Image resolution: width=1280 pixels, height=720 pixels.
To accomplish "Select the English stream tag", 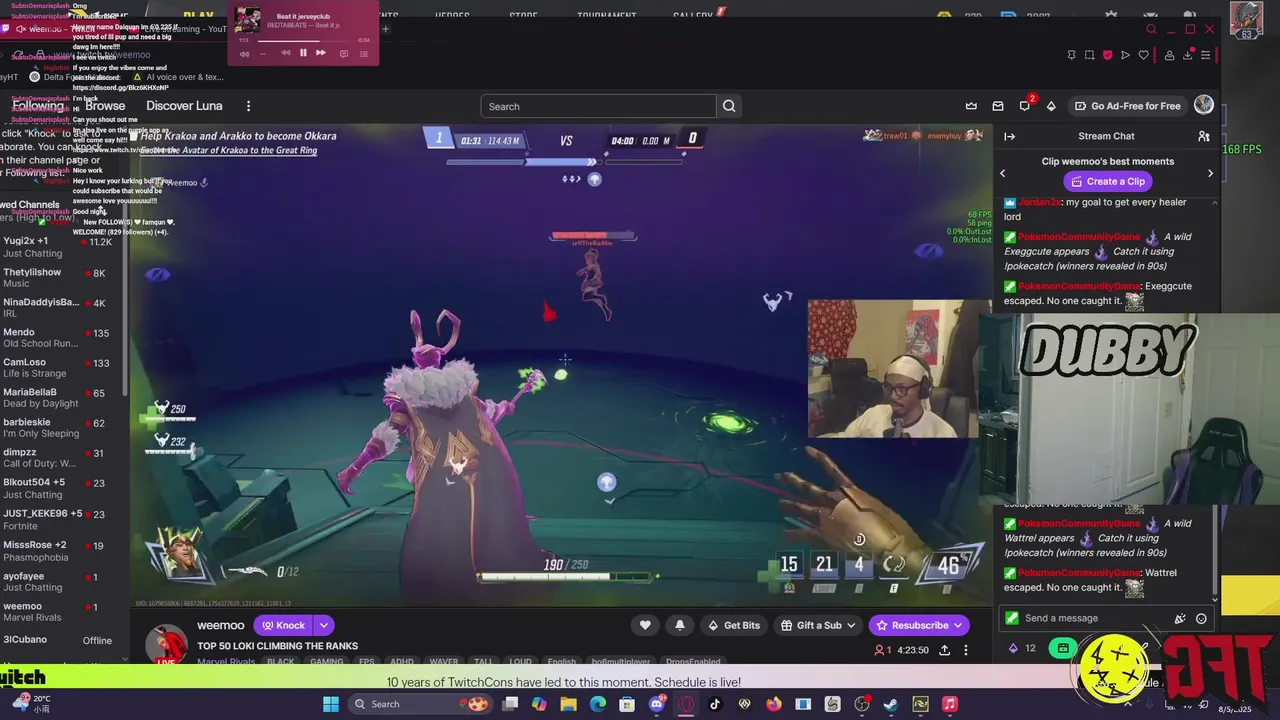I will 561,662.
